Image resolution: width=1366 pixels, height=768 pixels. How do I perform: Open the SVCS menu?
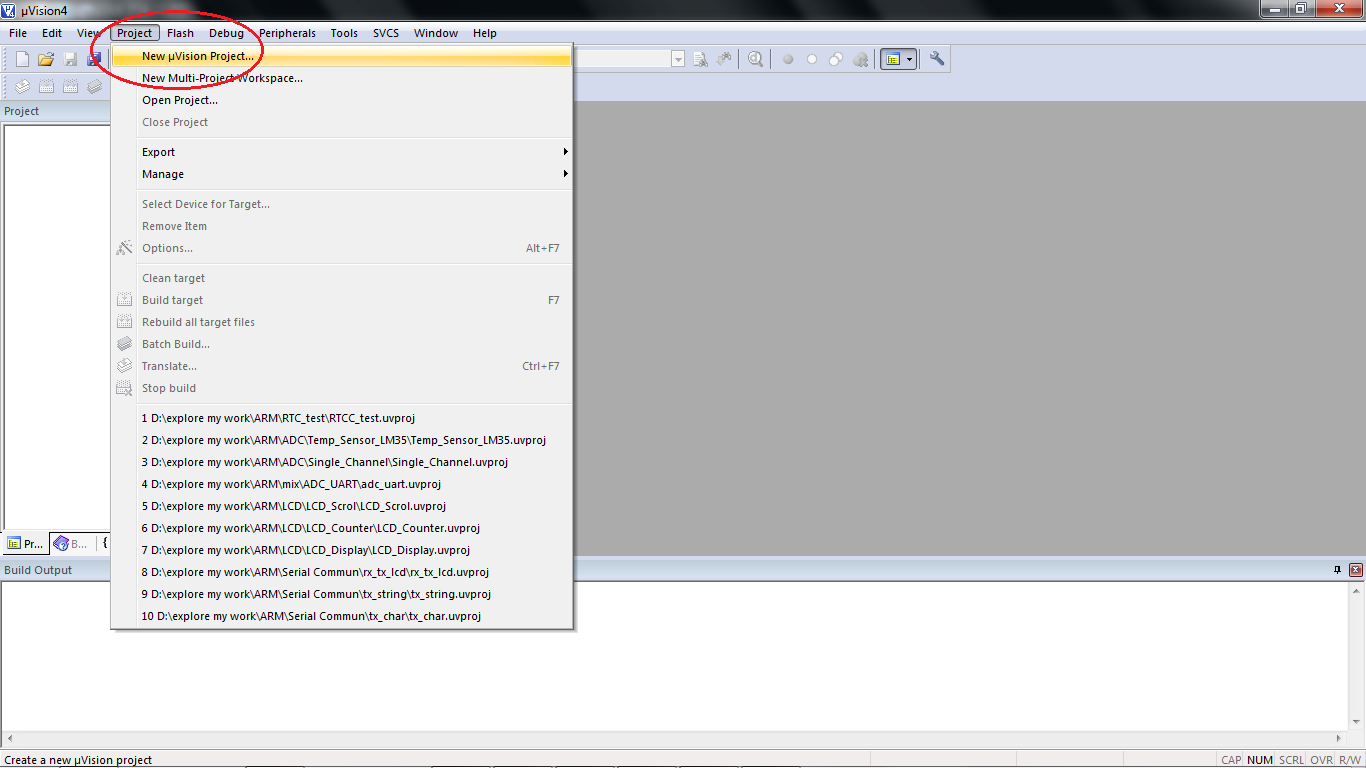[386, 33]
